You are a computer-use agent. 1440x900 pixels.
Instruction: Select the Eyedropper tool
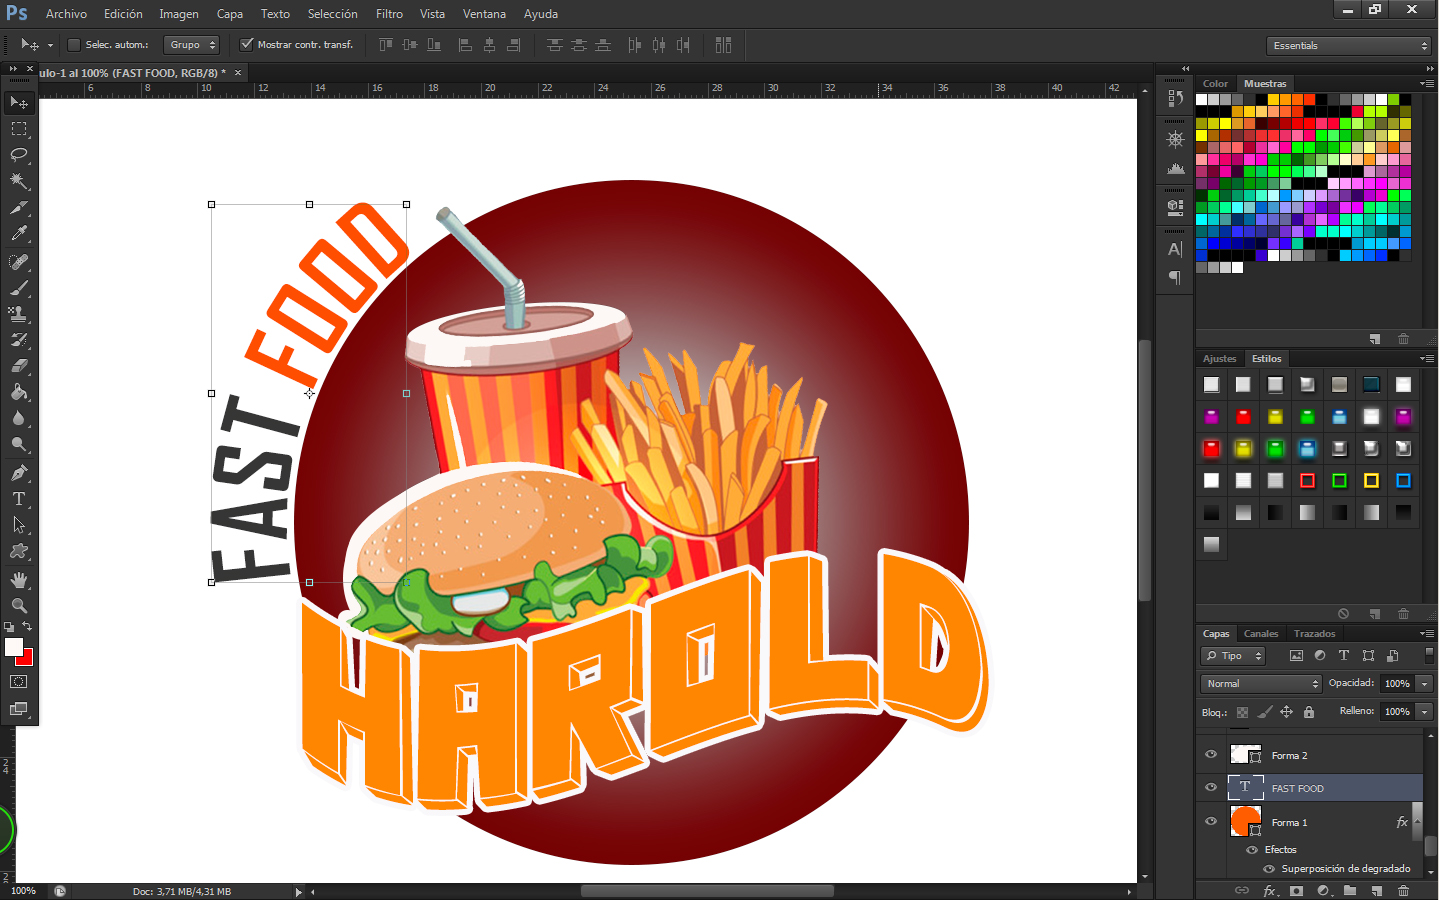pyautogui.click(x=19, y=234)
